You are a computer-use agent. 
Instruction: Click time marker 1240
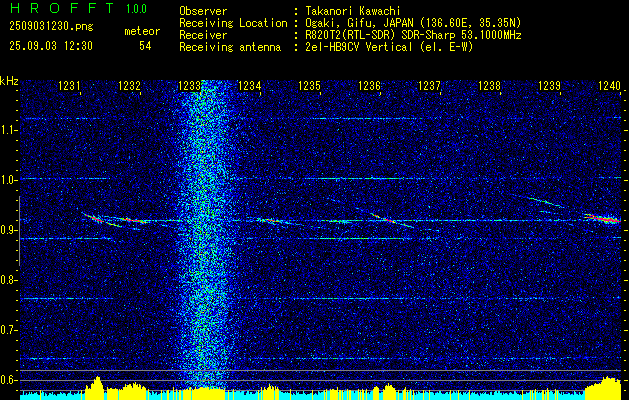[x=609, y=85]
